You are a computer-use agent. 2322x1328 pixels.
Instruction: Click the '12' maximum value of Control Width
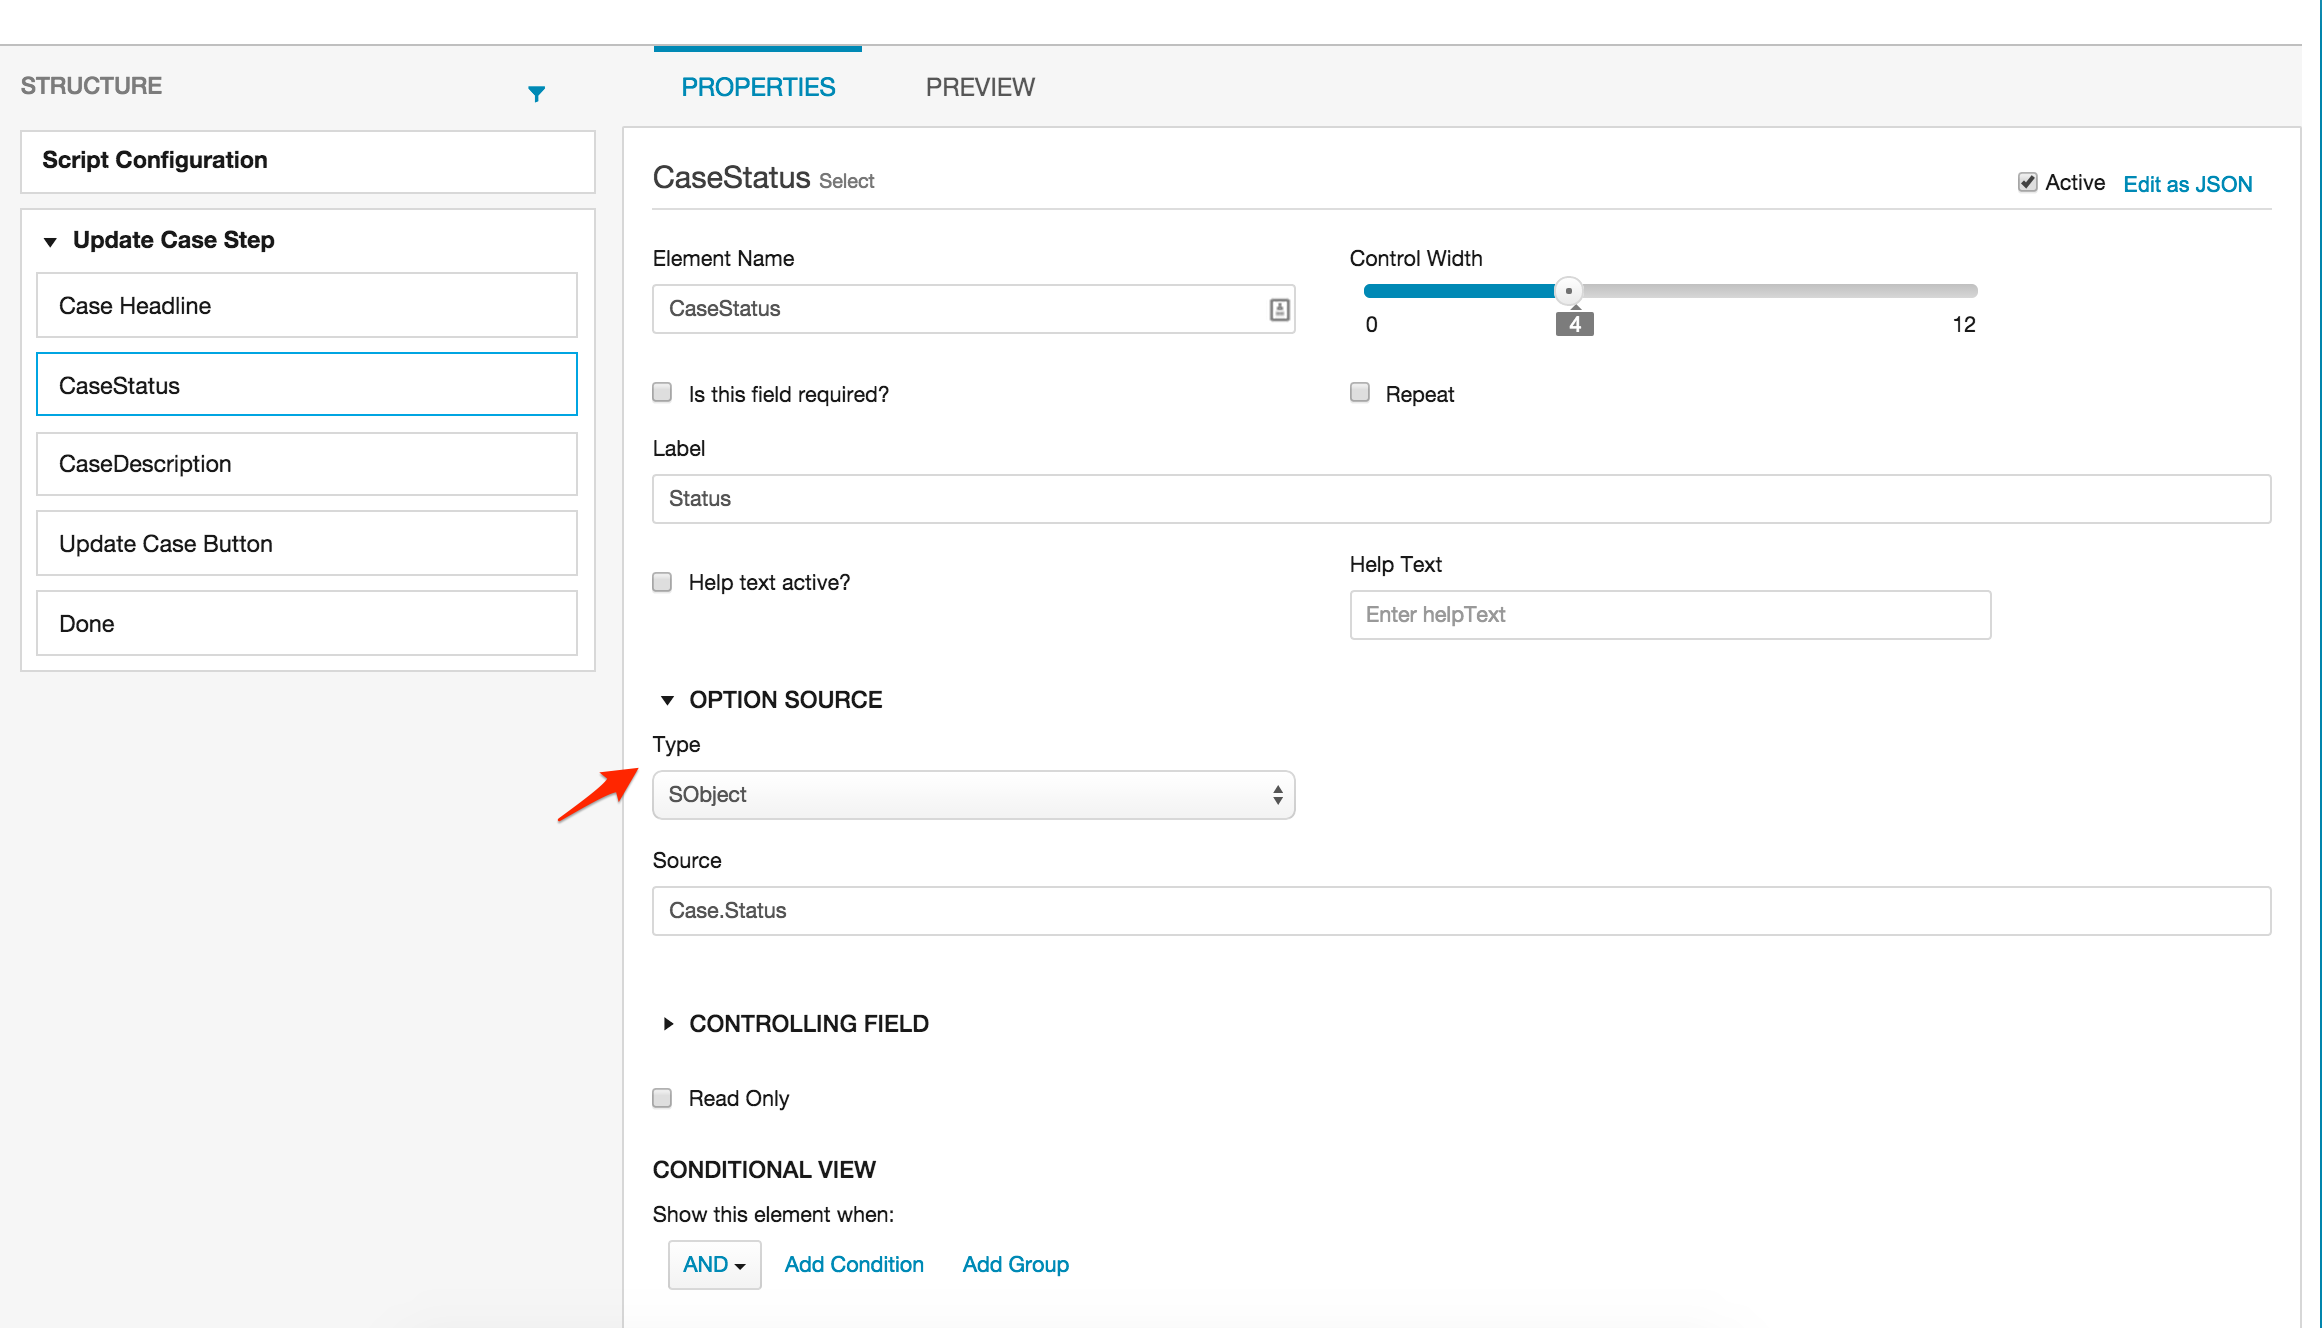tap(1963, 325)
